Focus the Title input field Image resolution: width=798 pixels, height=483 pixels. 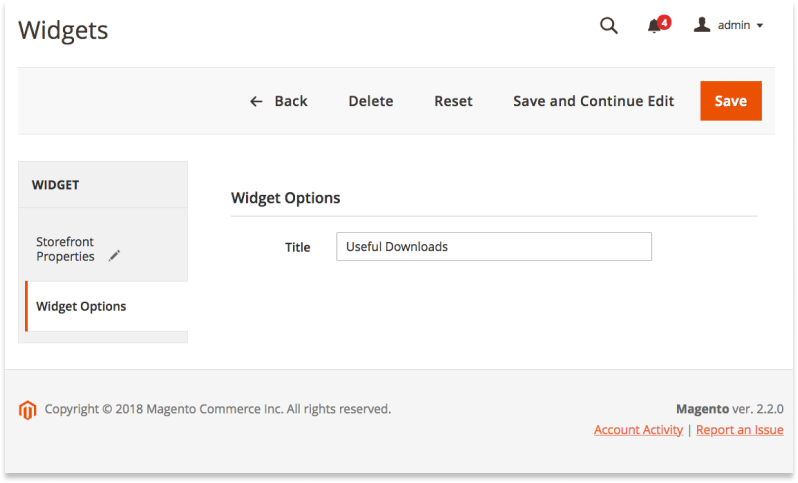494,247
